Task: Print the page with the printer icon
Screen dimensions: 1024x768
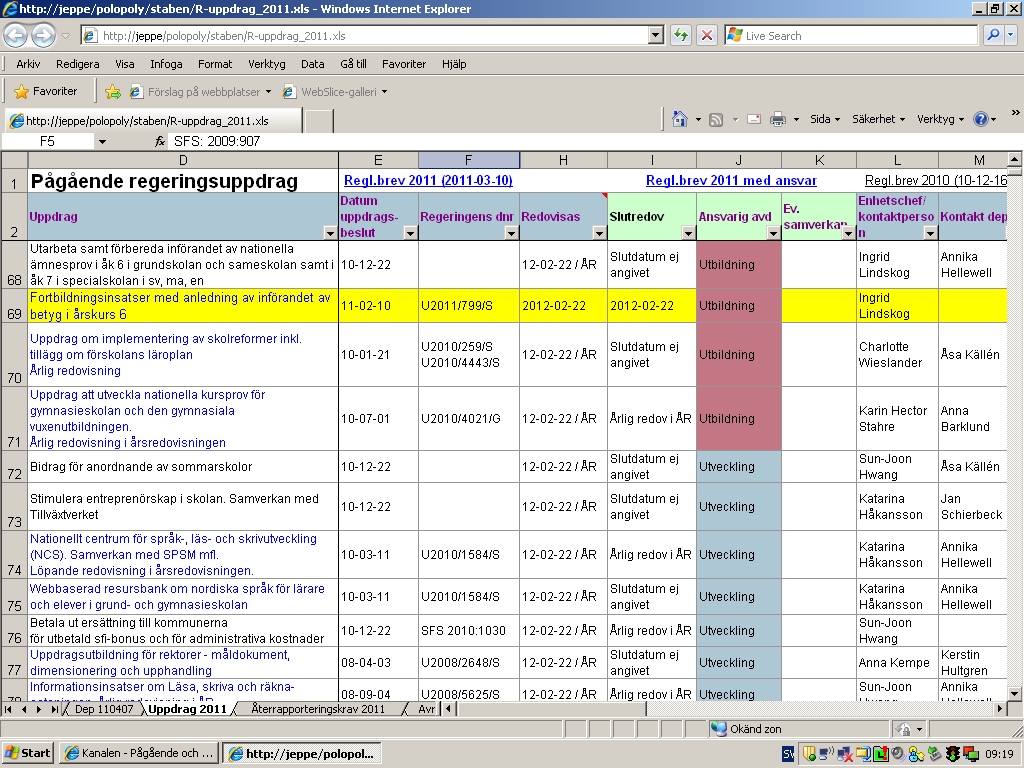Action: click(777, 120)
